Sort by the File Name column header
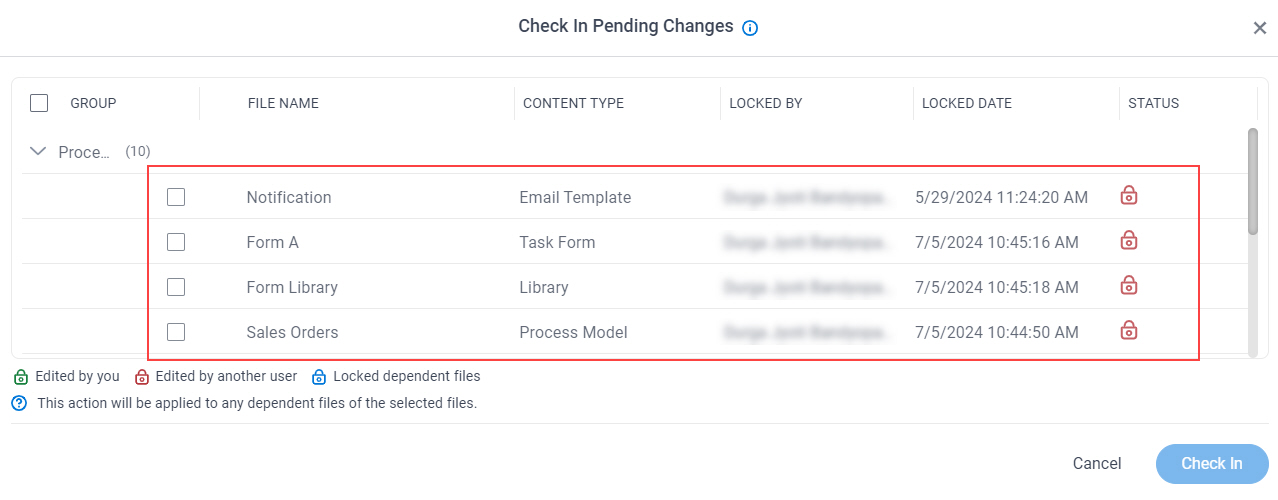The width and height of the screenshot is (1278, 500). pos(283,103)
